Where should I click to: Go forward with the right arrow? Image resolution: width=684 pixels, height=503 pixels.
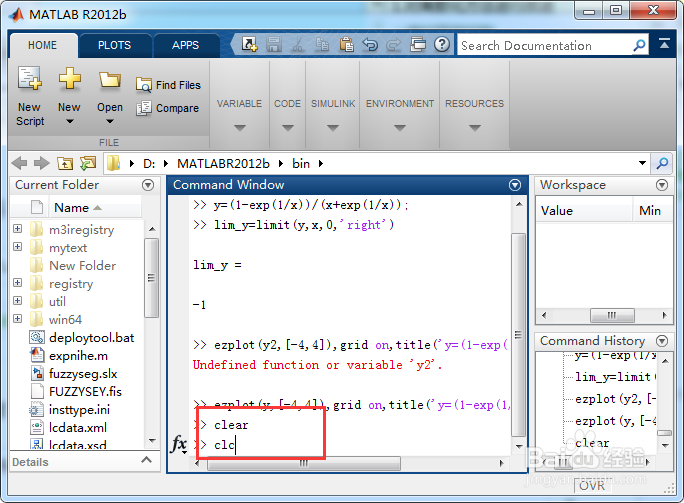pos(42,163)
